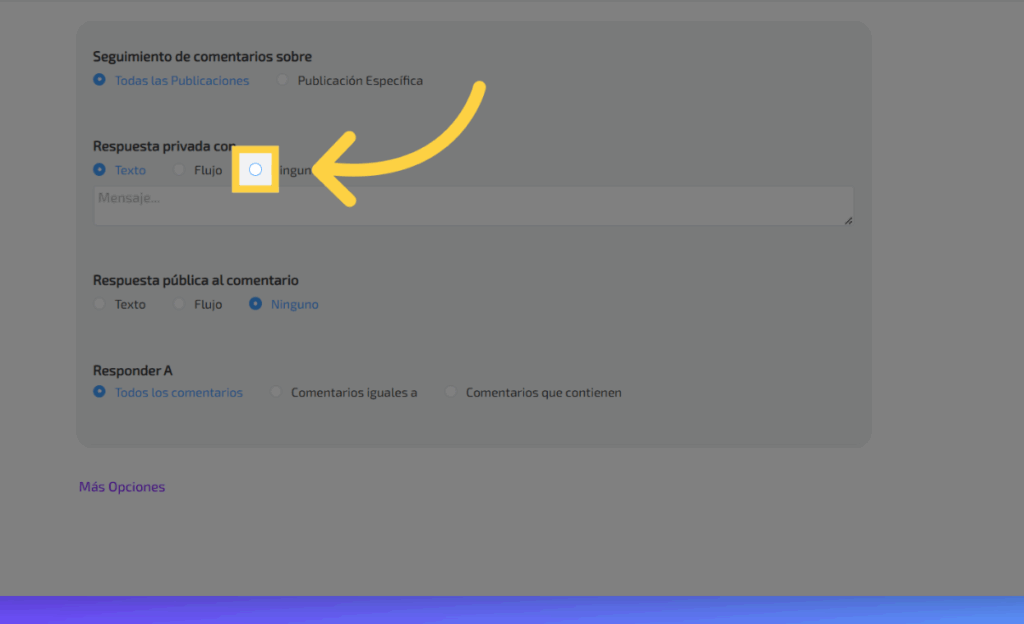Screen dimensions: 1024x624
Task: Choose the 'Publicación Específica' radio button
Action: (282, 80)
